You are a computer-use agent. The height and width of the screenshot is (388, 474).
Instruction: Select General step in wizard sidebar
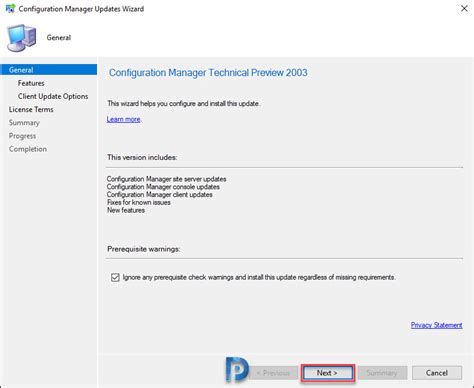pyautogui.click(x=49, y=70)
